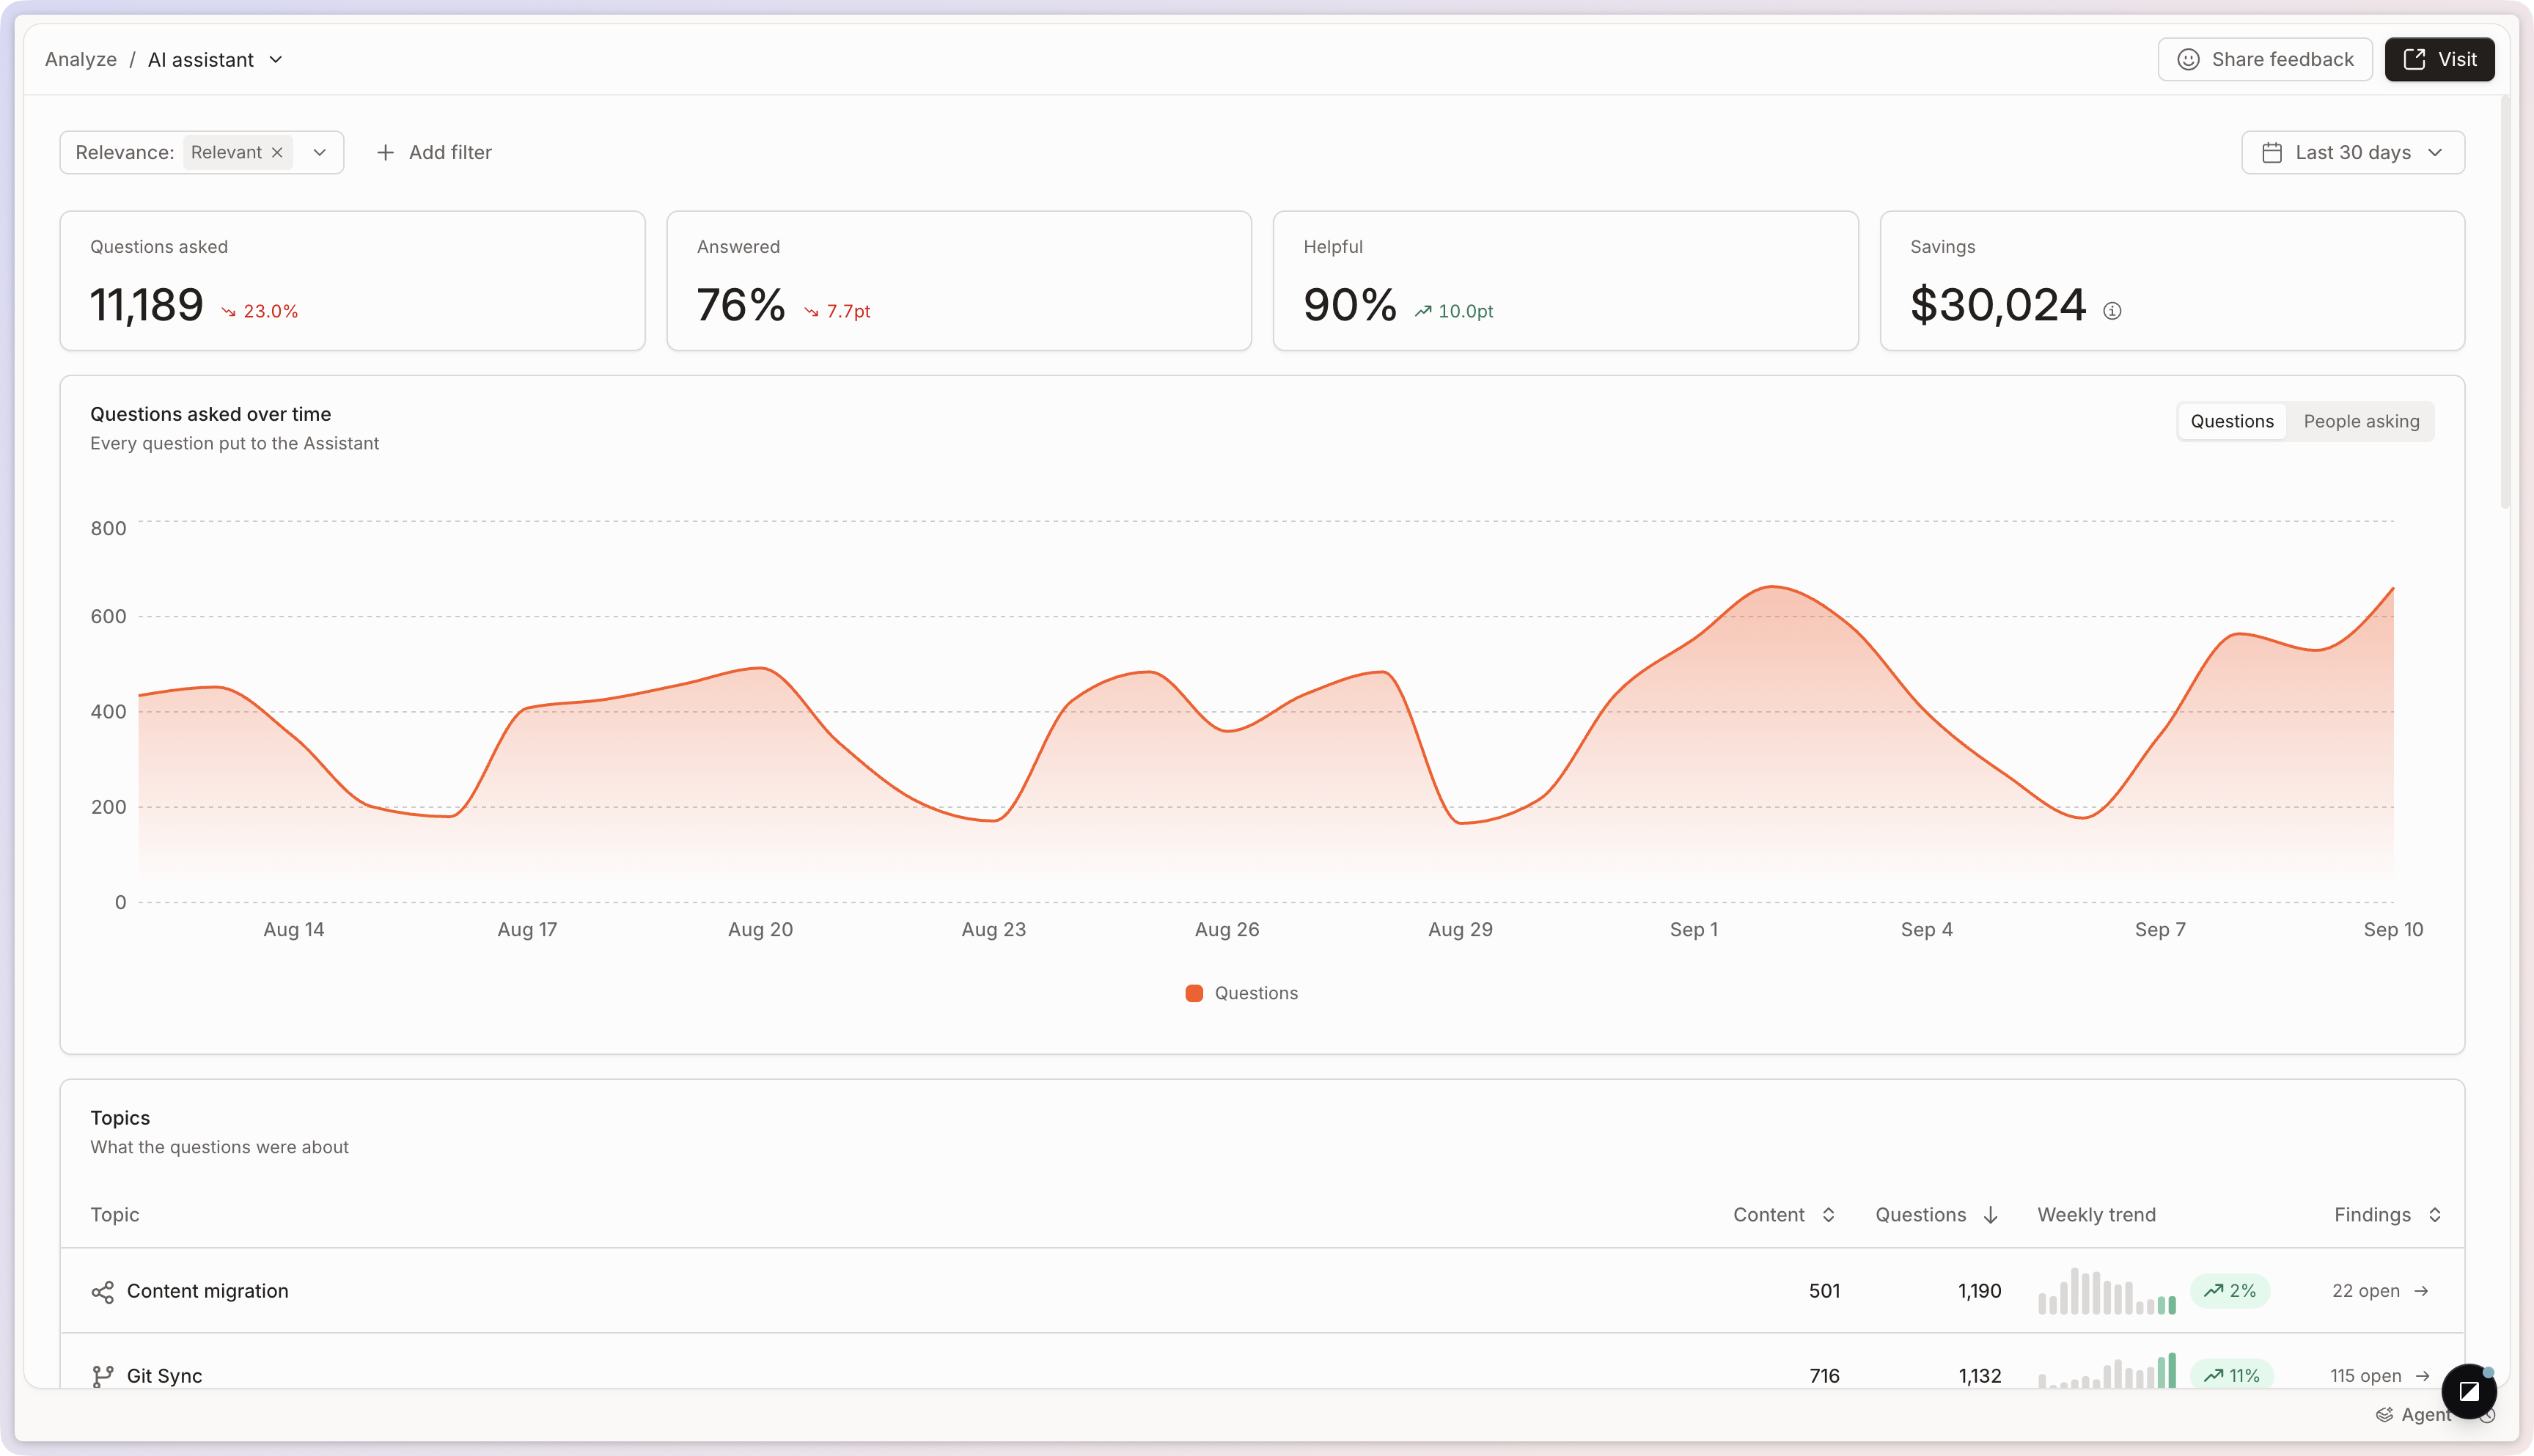Click the Questions value 1,190
The image size is (2534, 1456).
click(x=1979, y=1291)
